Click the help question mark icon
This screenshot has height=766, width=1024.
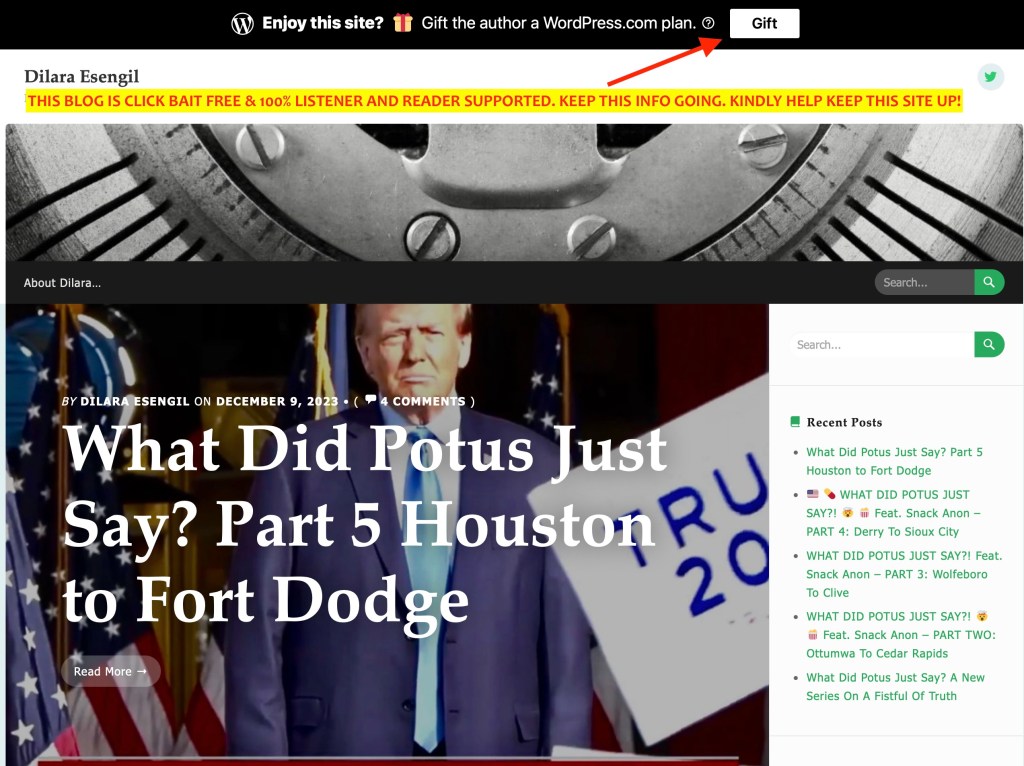click(709, 24)
